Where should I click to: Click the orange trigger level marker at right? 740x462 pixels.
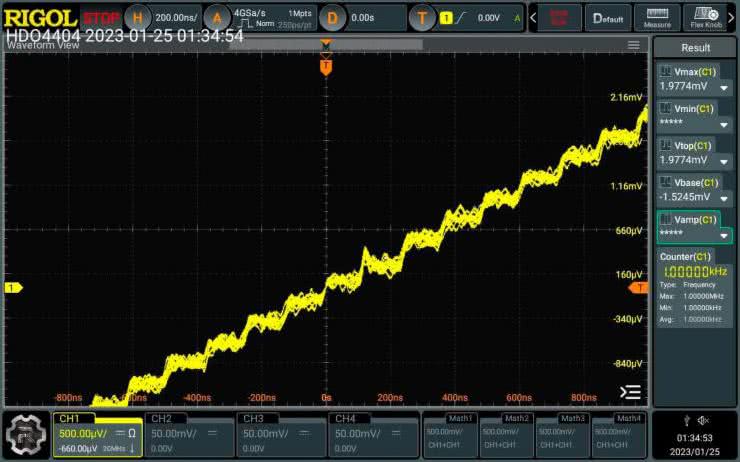pos(639,288)
